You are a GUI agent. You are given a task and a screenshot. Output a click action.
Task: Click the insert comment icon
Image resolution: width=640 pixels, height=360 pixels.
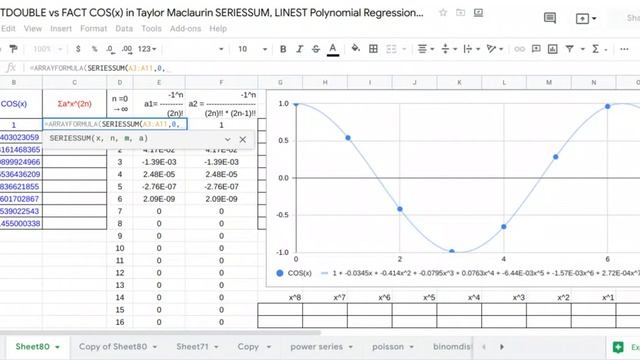[x=536, y=49]
